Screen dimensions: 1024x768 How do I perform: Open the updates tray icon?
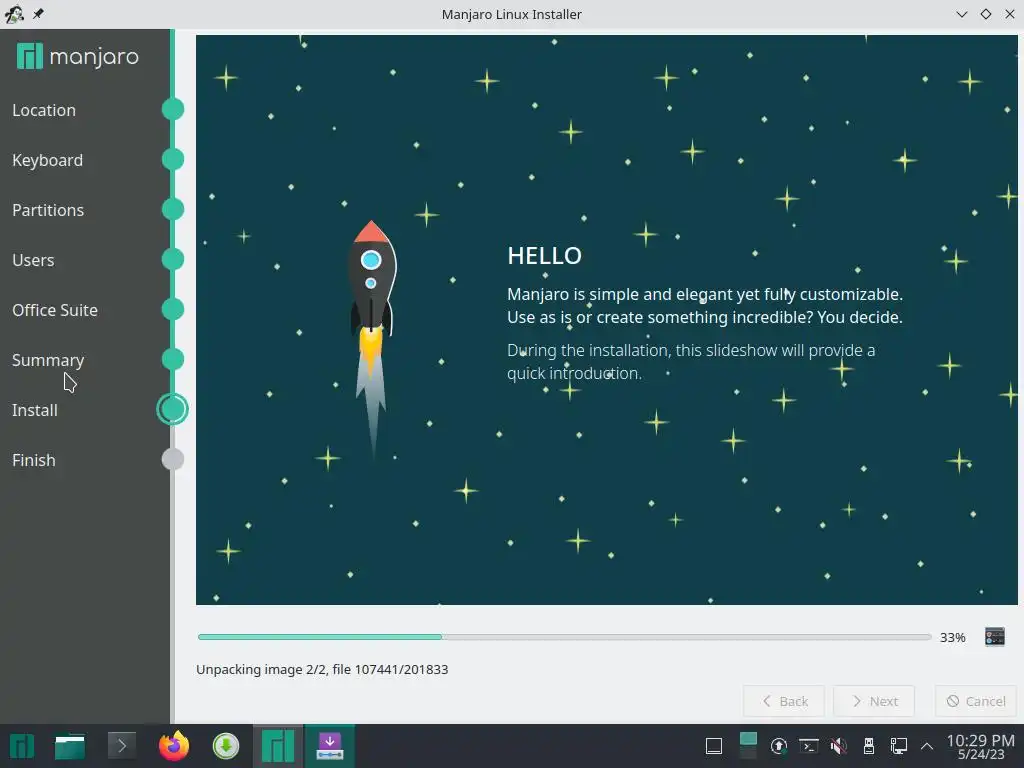pos(778,746)
